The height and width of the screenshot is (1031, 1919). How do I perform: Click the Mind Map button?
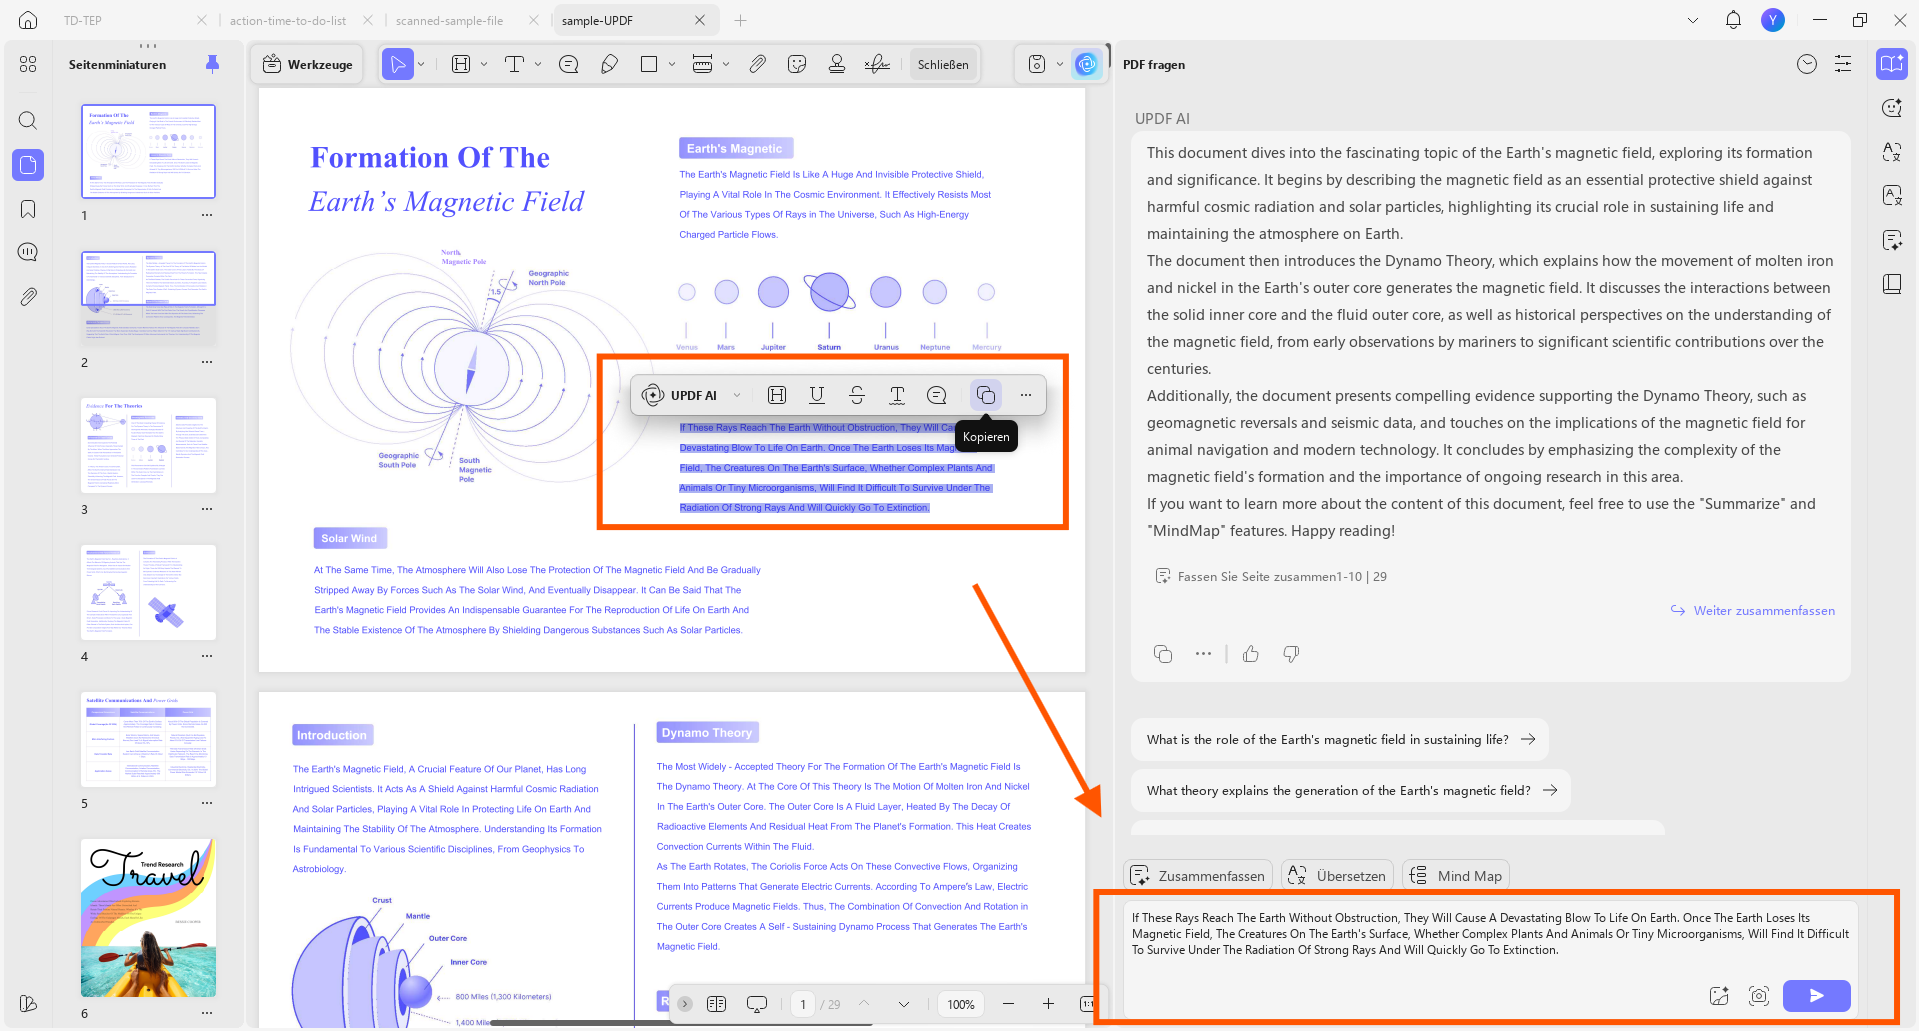pyautogui.click(x=1456, y=876)
